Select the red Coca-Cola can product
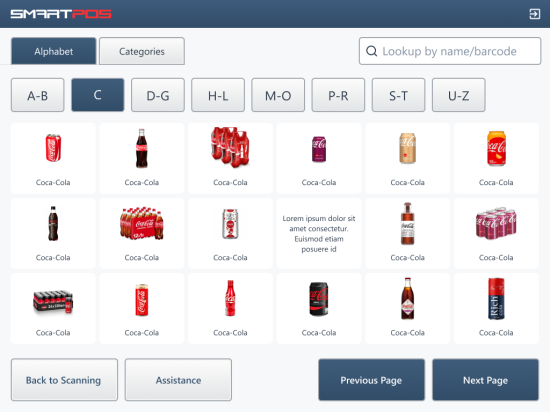550x412 pixels. [53, 158]
